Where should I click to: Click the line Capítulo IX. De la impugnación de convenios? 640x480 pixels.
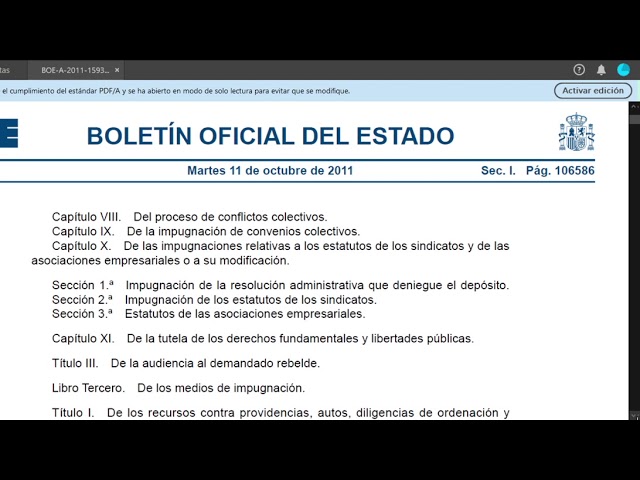click(206, 231)
